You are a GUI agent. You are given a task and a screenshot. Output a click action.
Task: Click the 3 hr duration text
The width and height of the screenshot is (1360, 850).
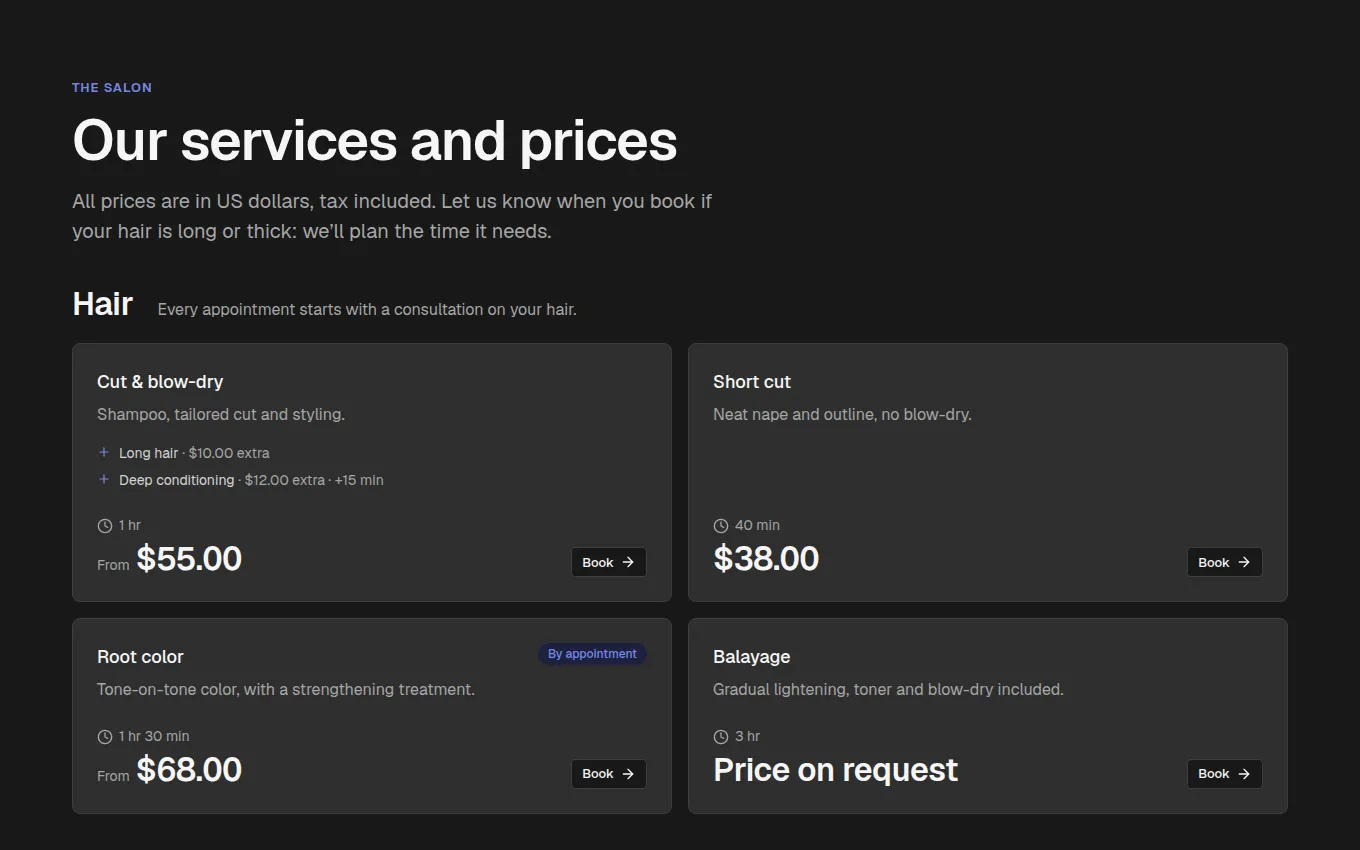tap(747, 736)
